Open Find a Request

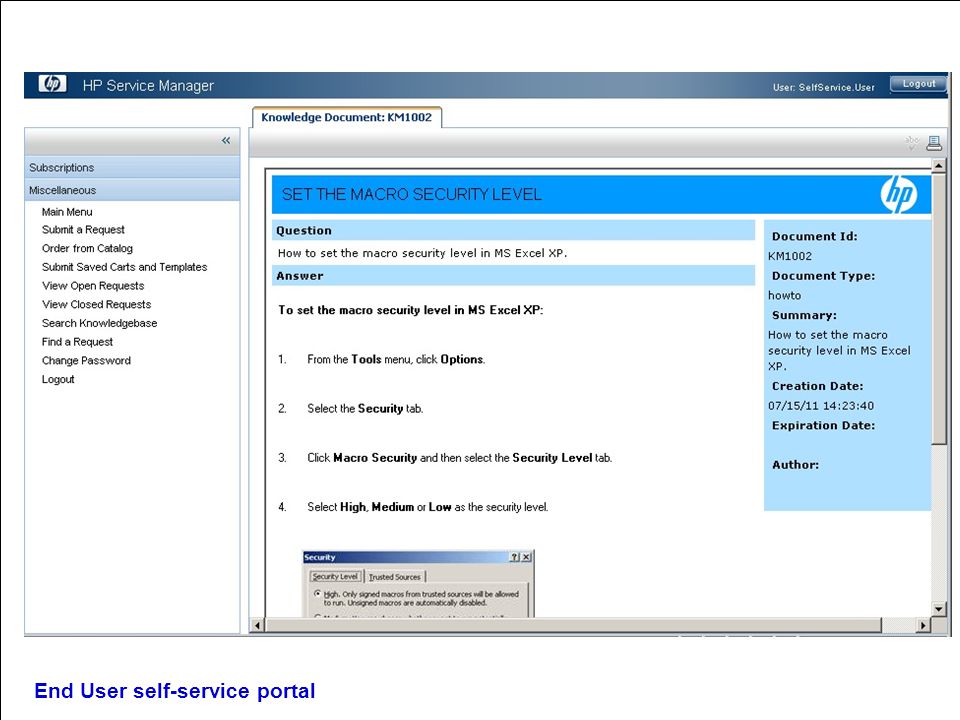(77, 342)
